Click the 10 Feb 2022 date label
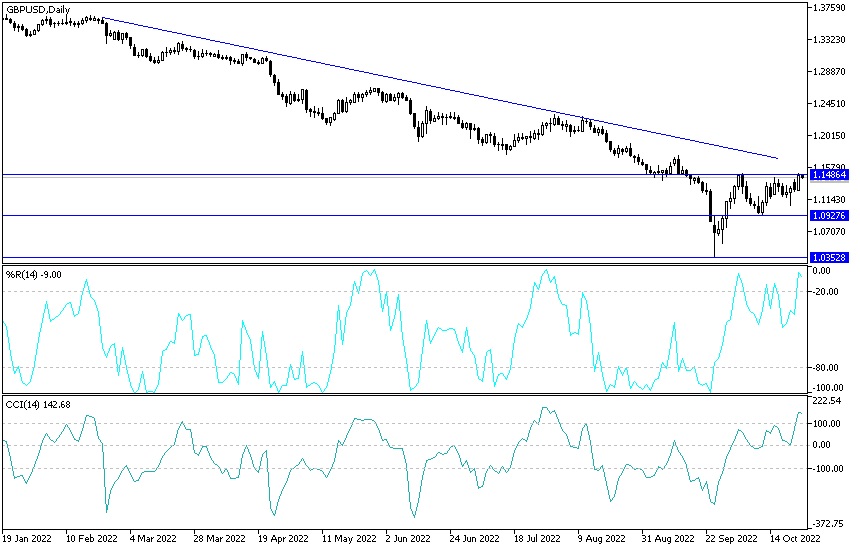 click(92, 538)
